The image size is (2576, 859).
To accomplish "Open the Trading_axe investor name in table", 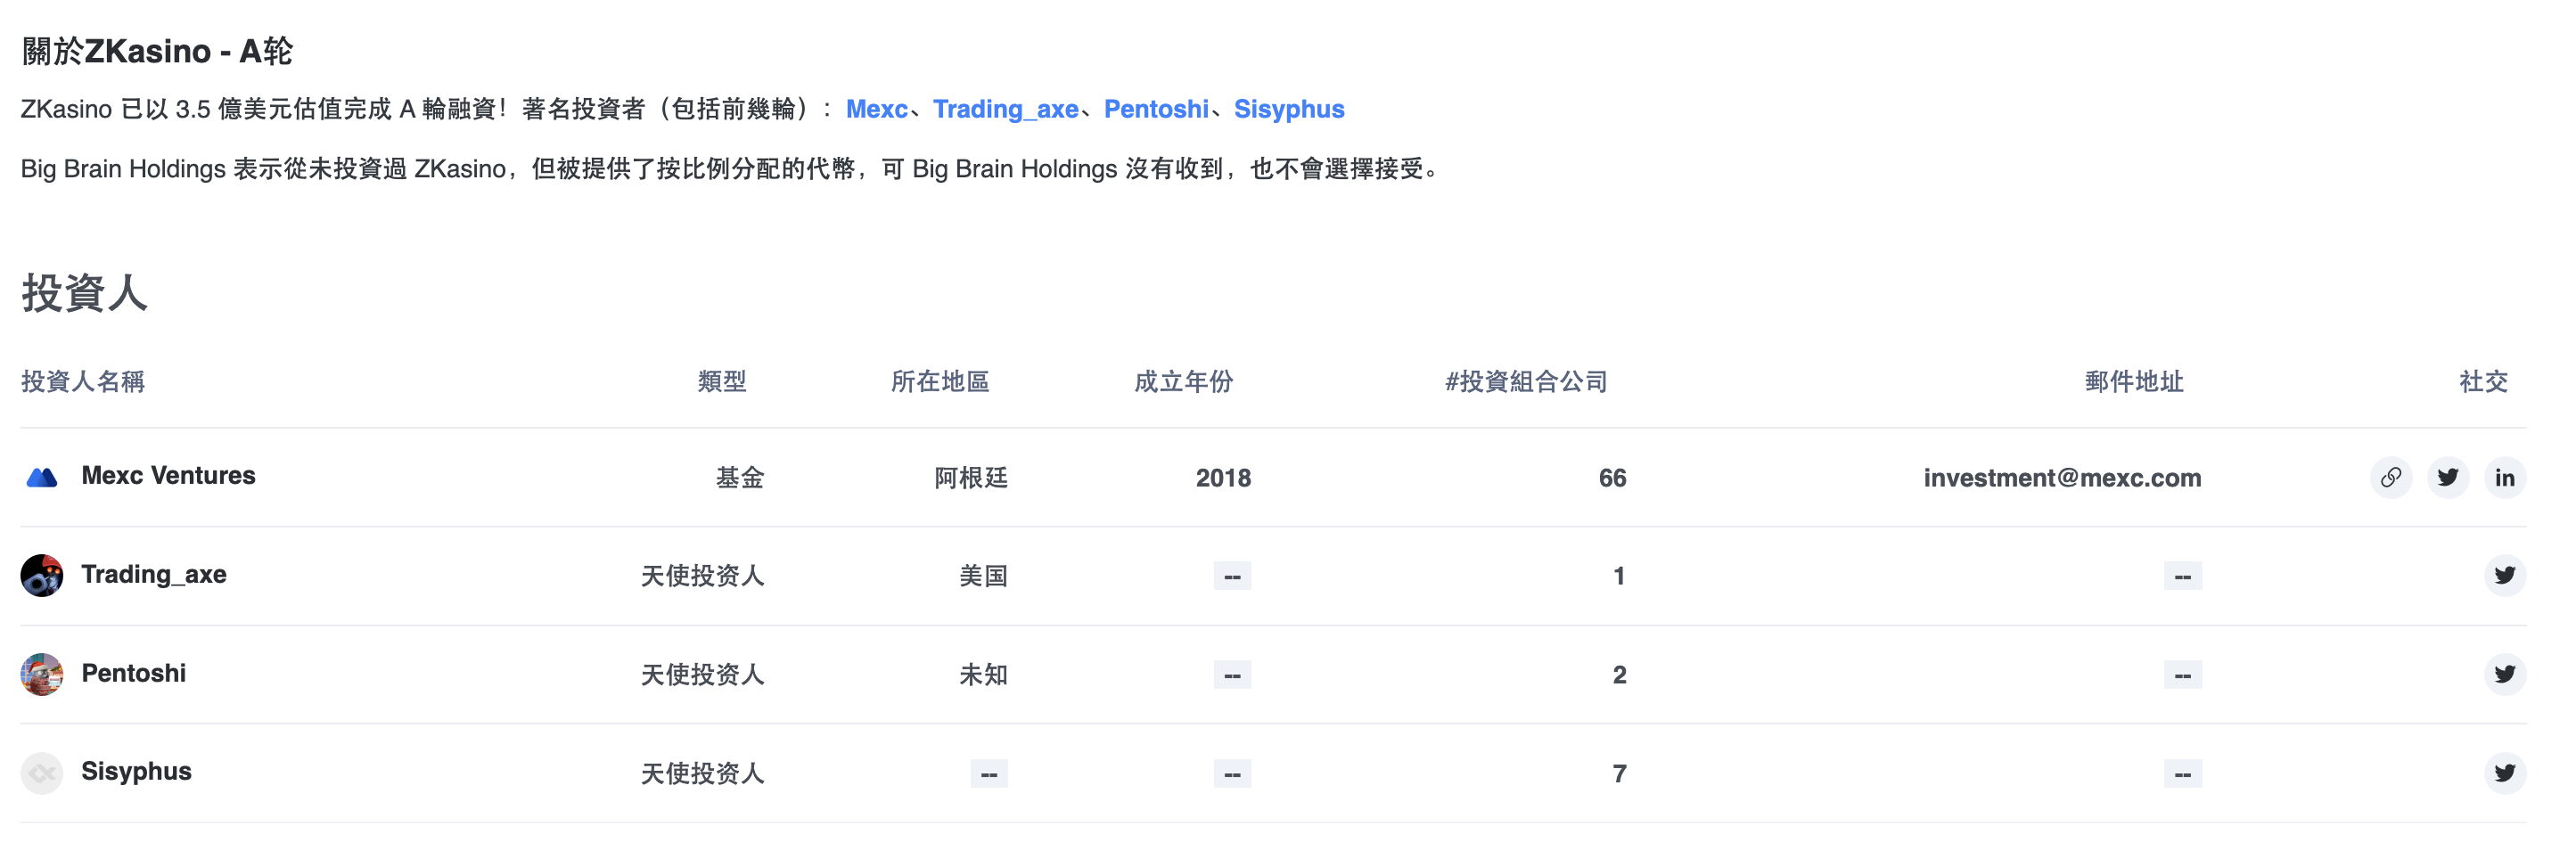I will coord(154,574).
